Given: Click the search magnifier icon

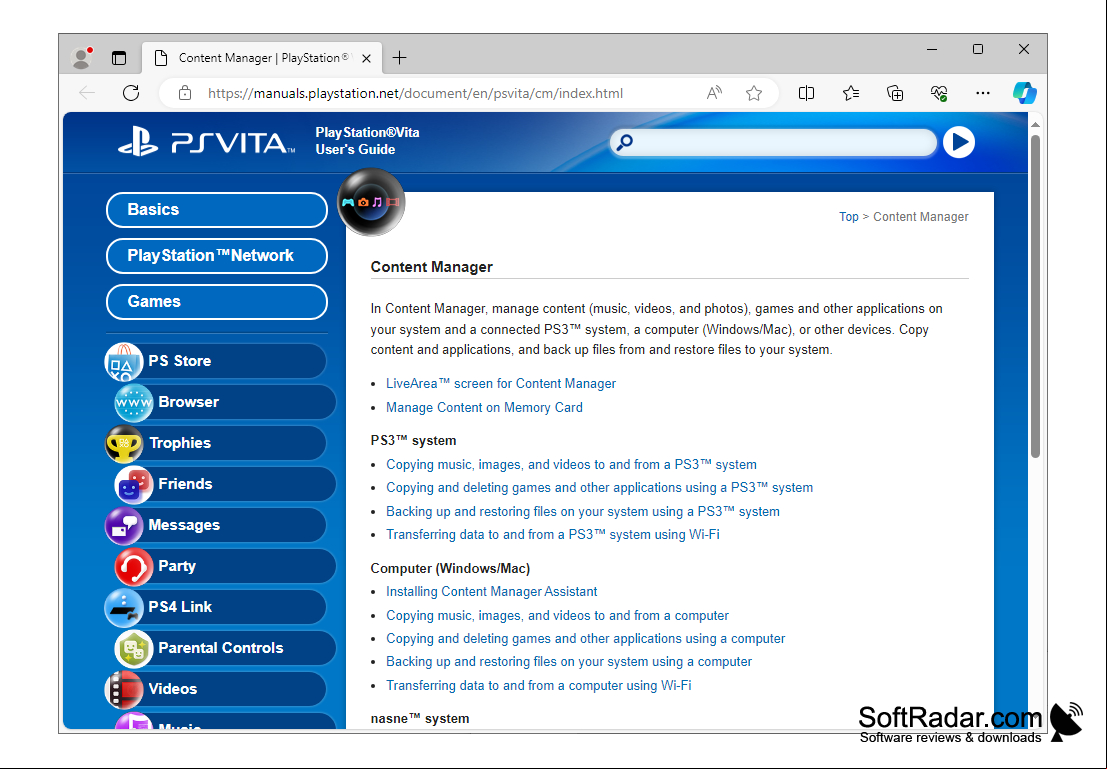Looking at the screenshot, I should click(x=624, y=143).
